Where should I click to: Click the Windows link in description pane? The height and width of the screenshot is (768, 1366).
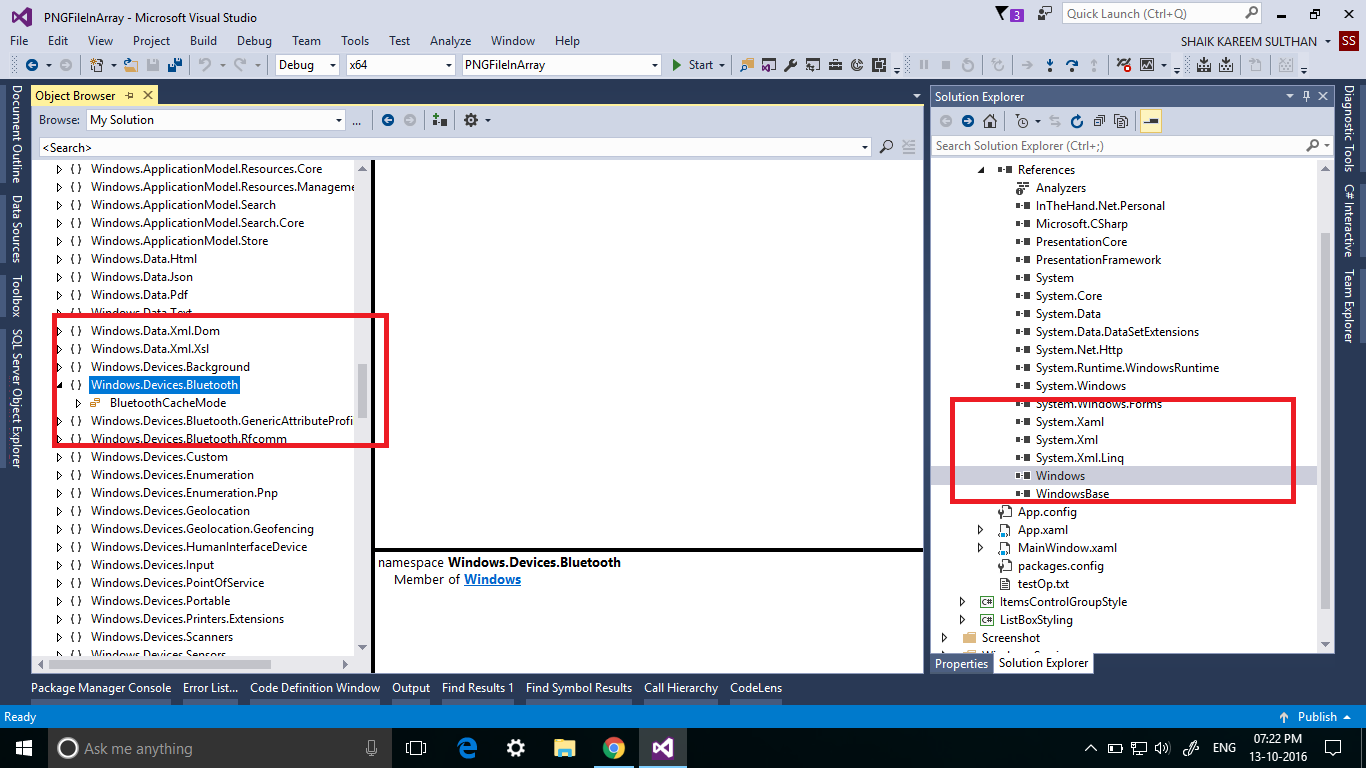pyautogui.click(x=492, y=580)
